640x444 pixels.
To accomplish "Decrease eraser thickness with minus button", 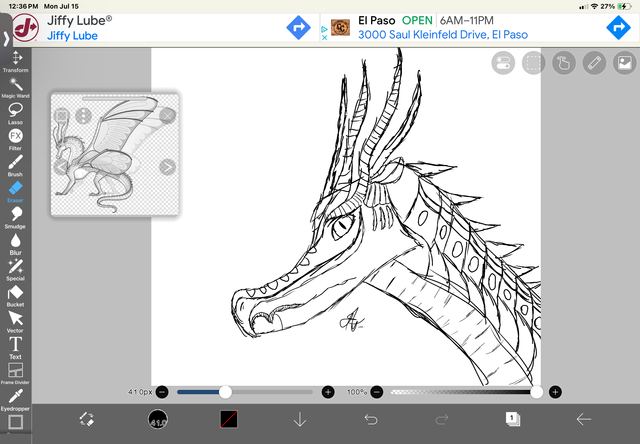I will pyautogui.click(x=162, y=392).
